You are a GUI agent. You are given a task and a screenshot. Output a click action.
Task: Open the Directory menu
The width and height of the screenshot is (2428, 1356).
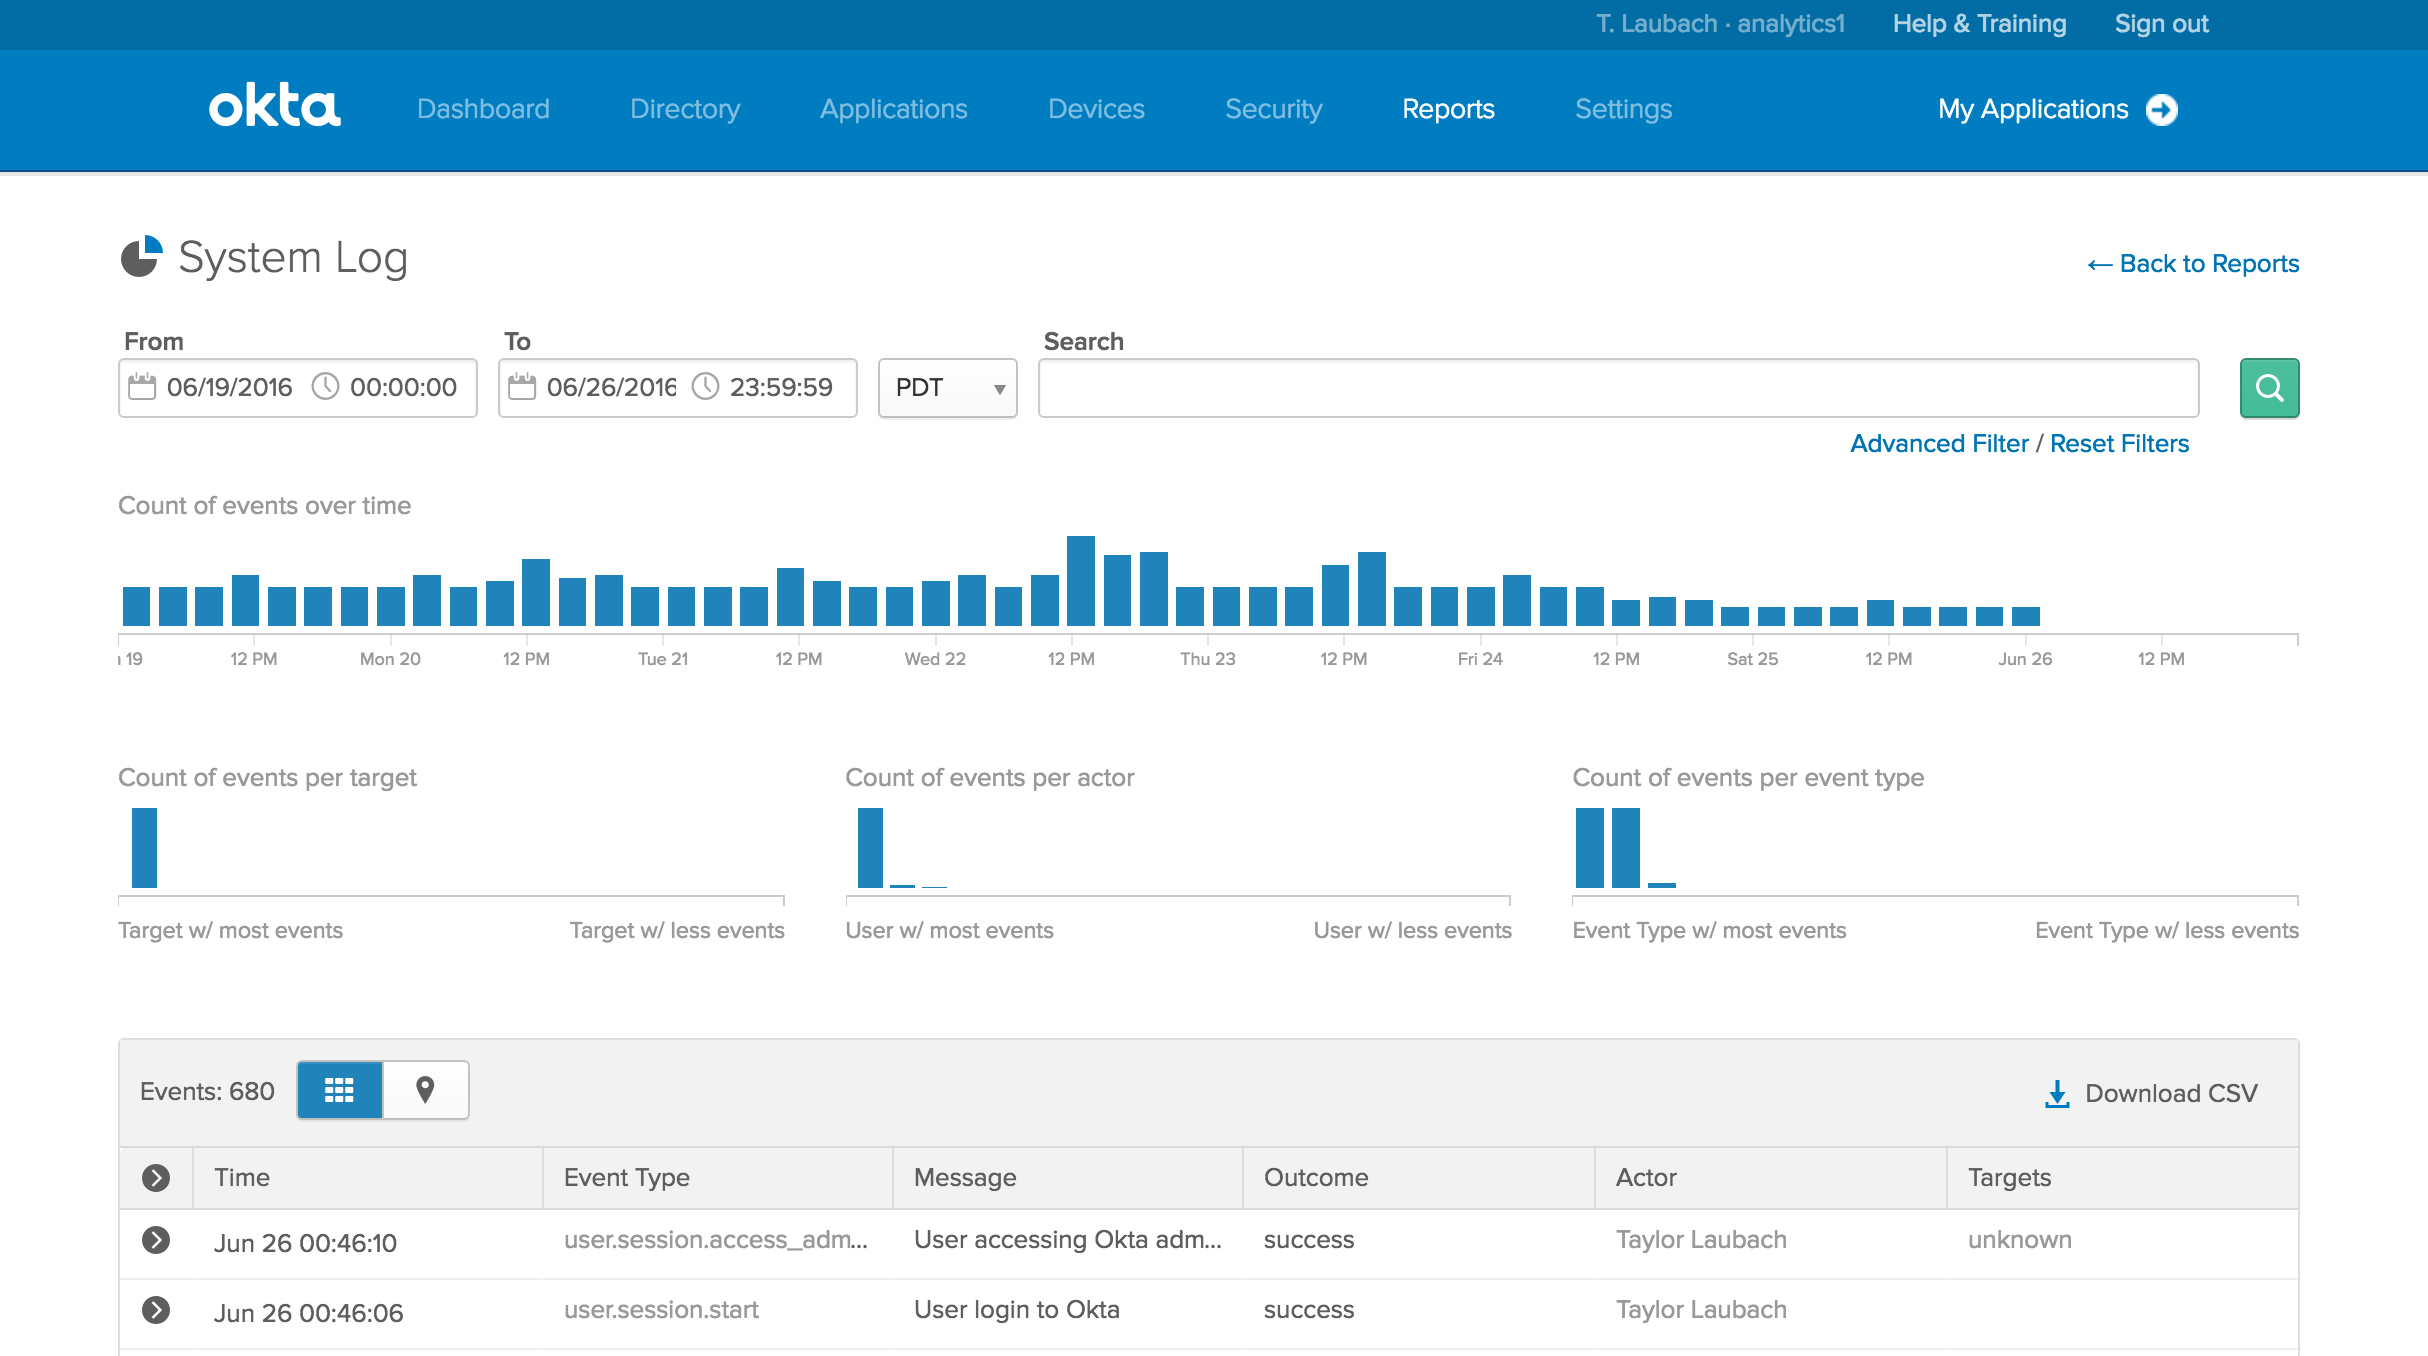[x=684, y=109]
